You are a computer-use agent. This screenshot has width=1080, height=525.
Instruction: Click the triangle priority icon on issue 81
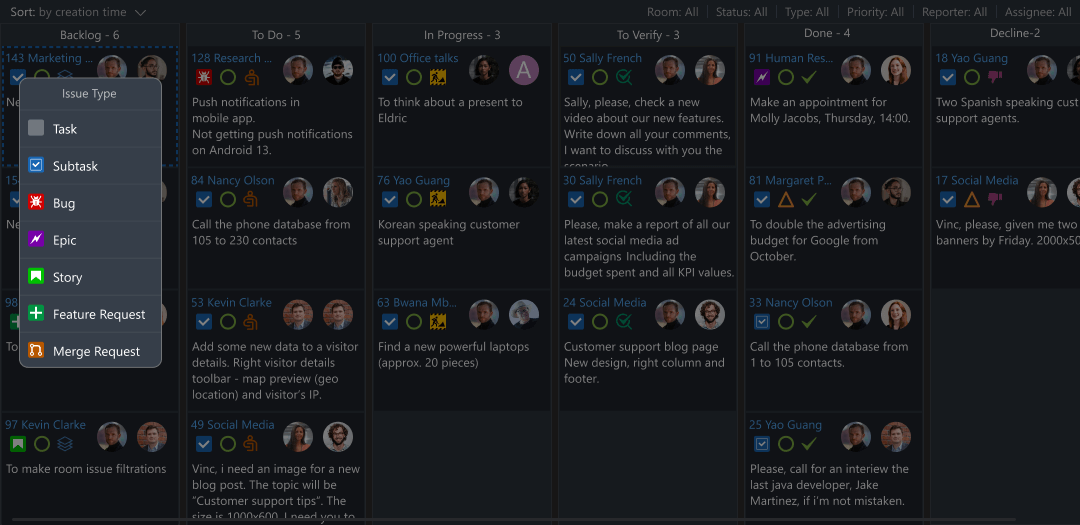(x=786, y=199)
